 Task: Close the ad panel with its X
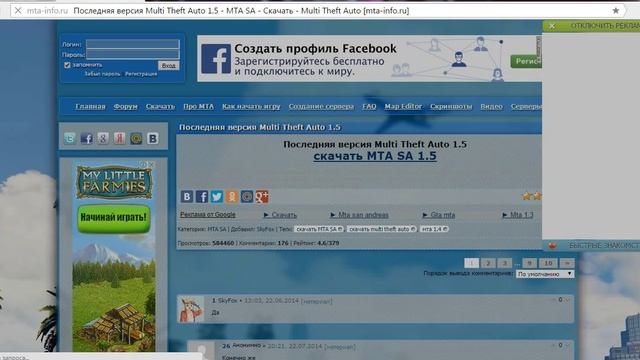click(x=552, y=26)
